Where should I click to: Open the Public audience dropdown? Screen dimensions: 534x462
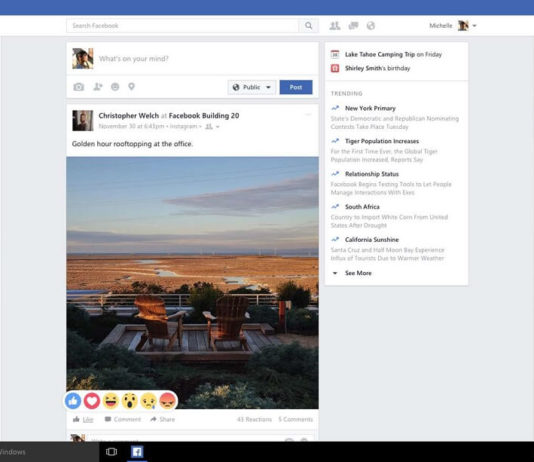(x=252, y=87)
